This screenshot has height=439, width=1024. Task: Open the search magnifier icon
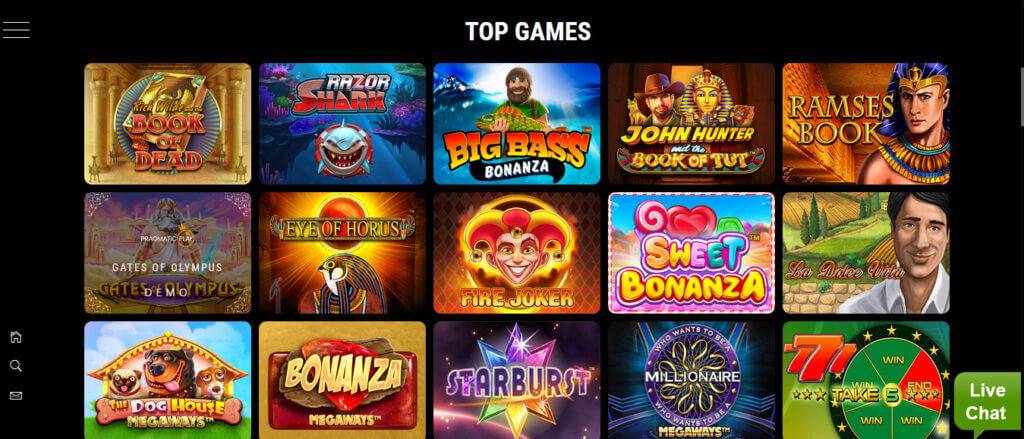pos(16,366)
